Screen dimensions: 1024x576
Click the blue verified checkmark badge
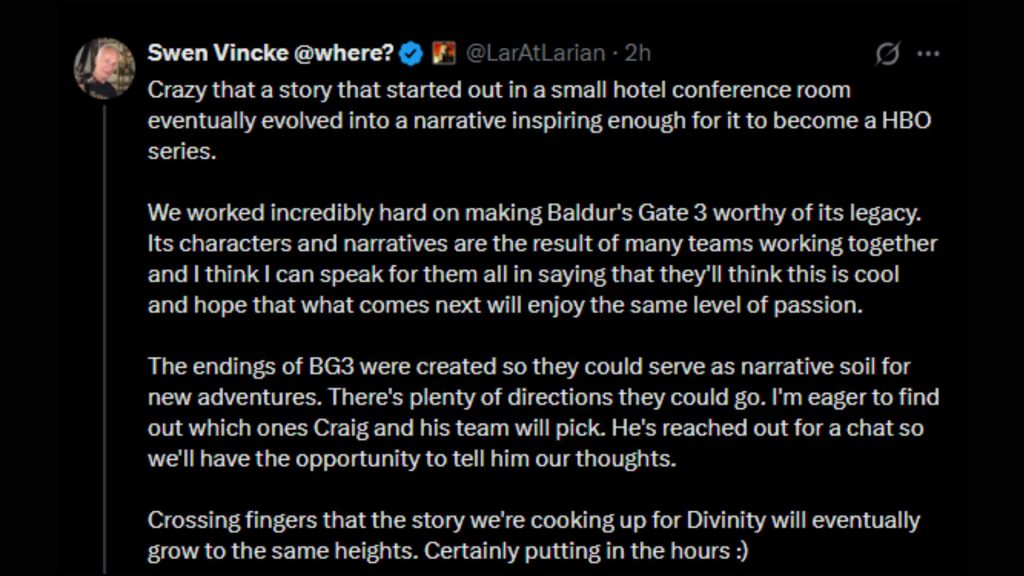click(x=409, y=53)
